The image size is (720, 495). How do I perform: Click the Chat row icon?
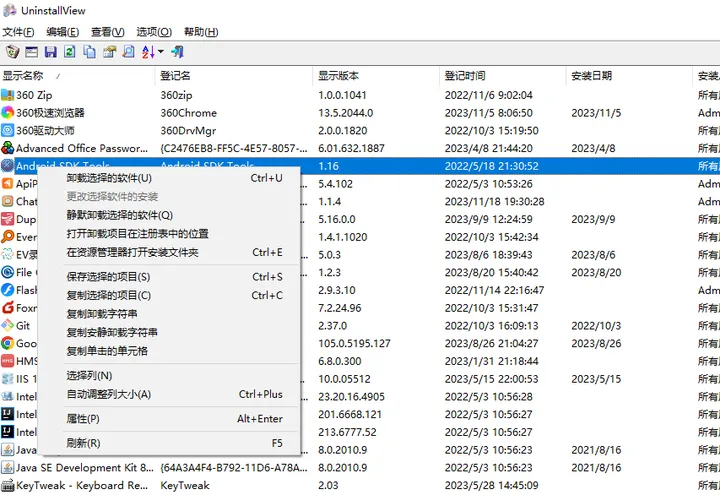(7, 201)
